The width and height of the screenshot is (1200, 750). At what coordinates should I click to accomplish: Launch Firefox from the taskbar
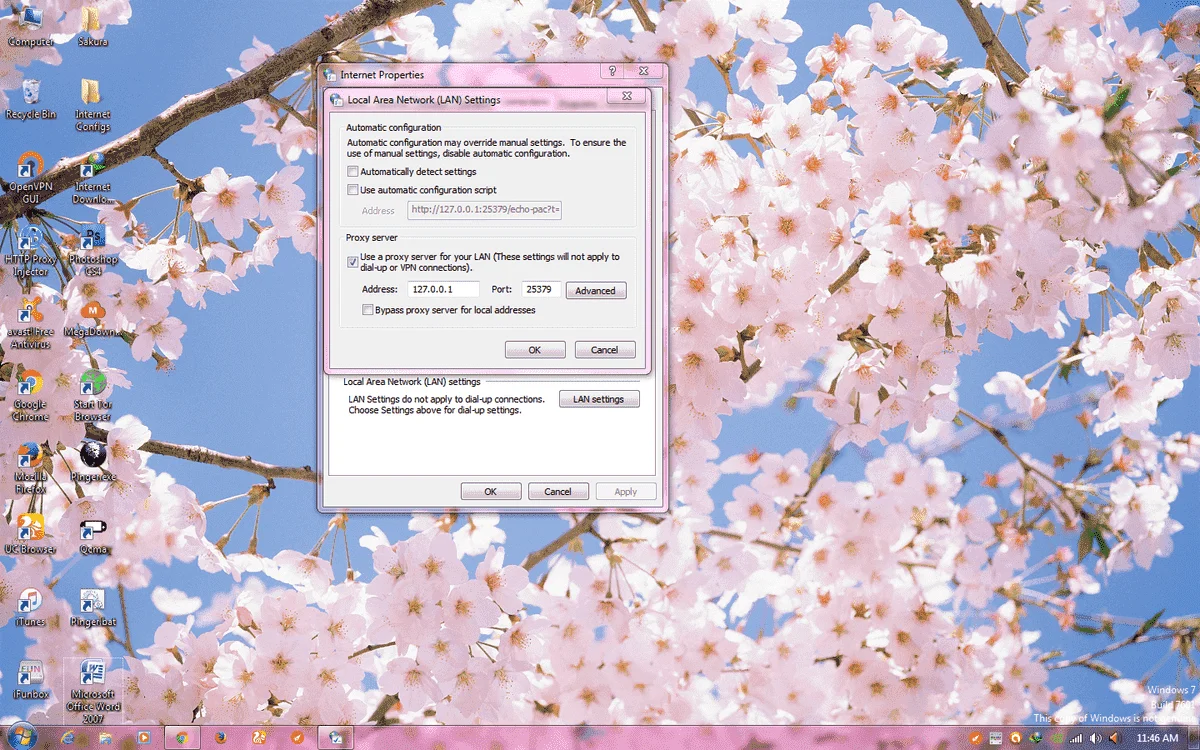[x=220, y=737]
